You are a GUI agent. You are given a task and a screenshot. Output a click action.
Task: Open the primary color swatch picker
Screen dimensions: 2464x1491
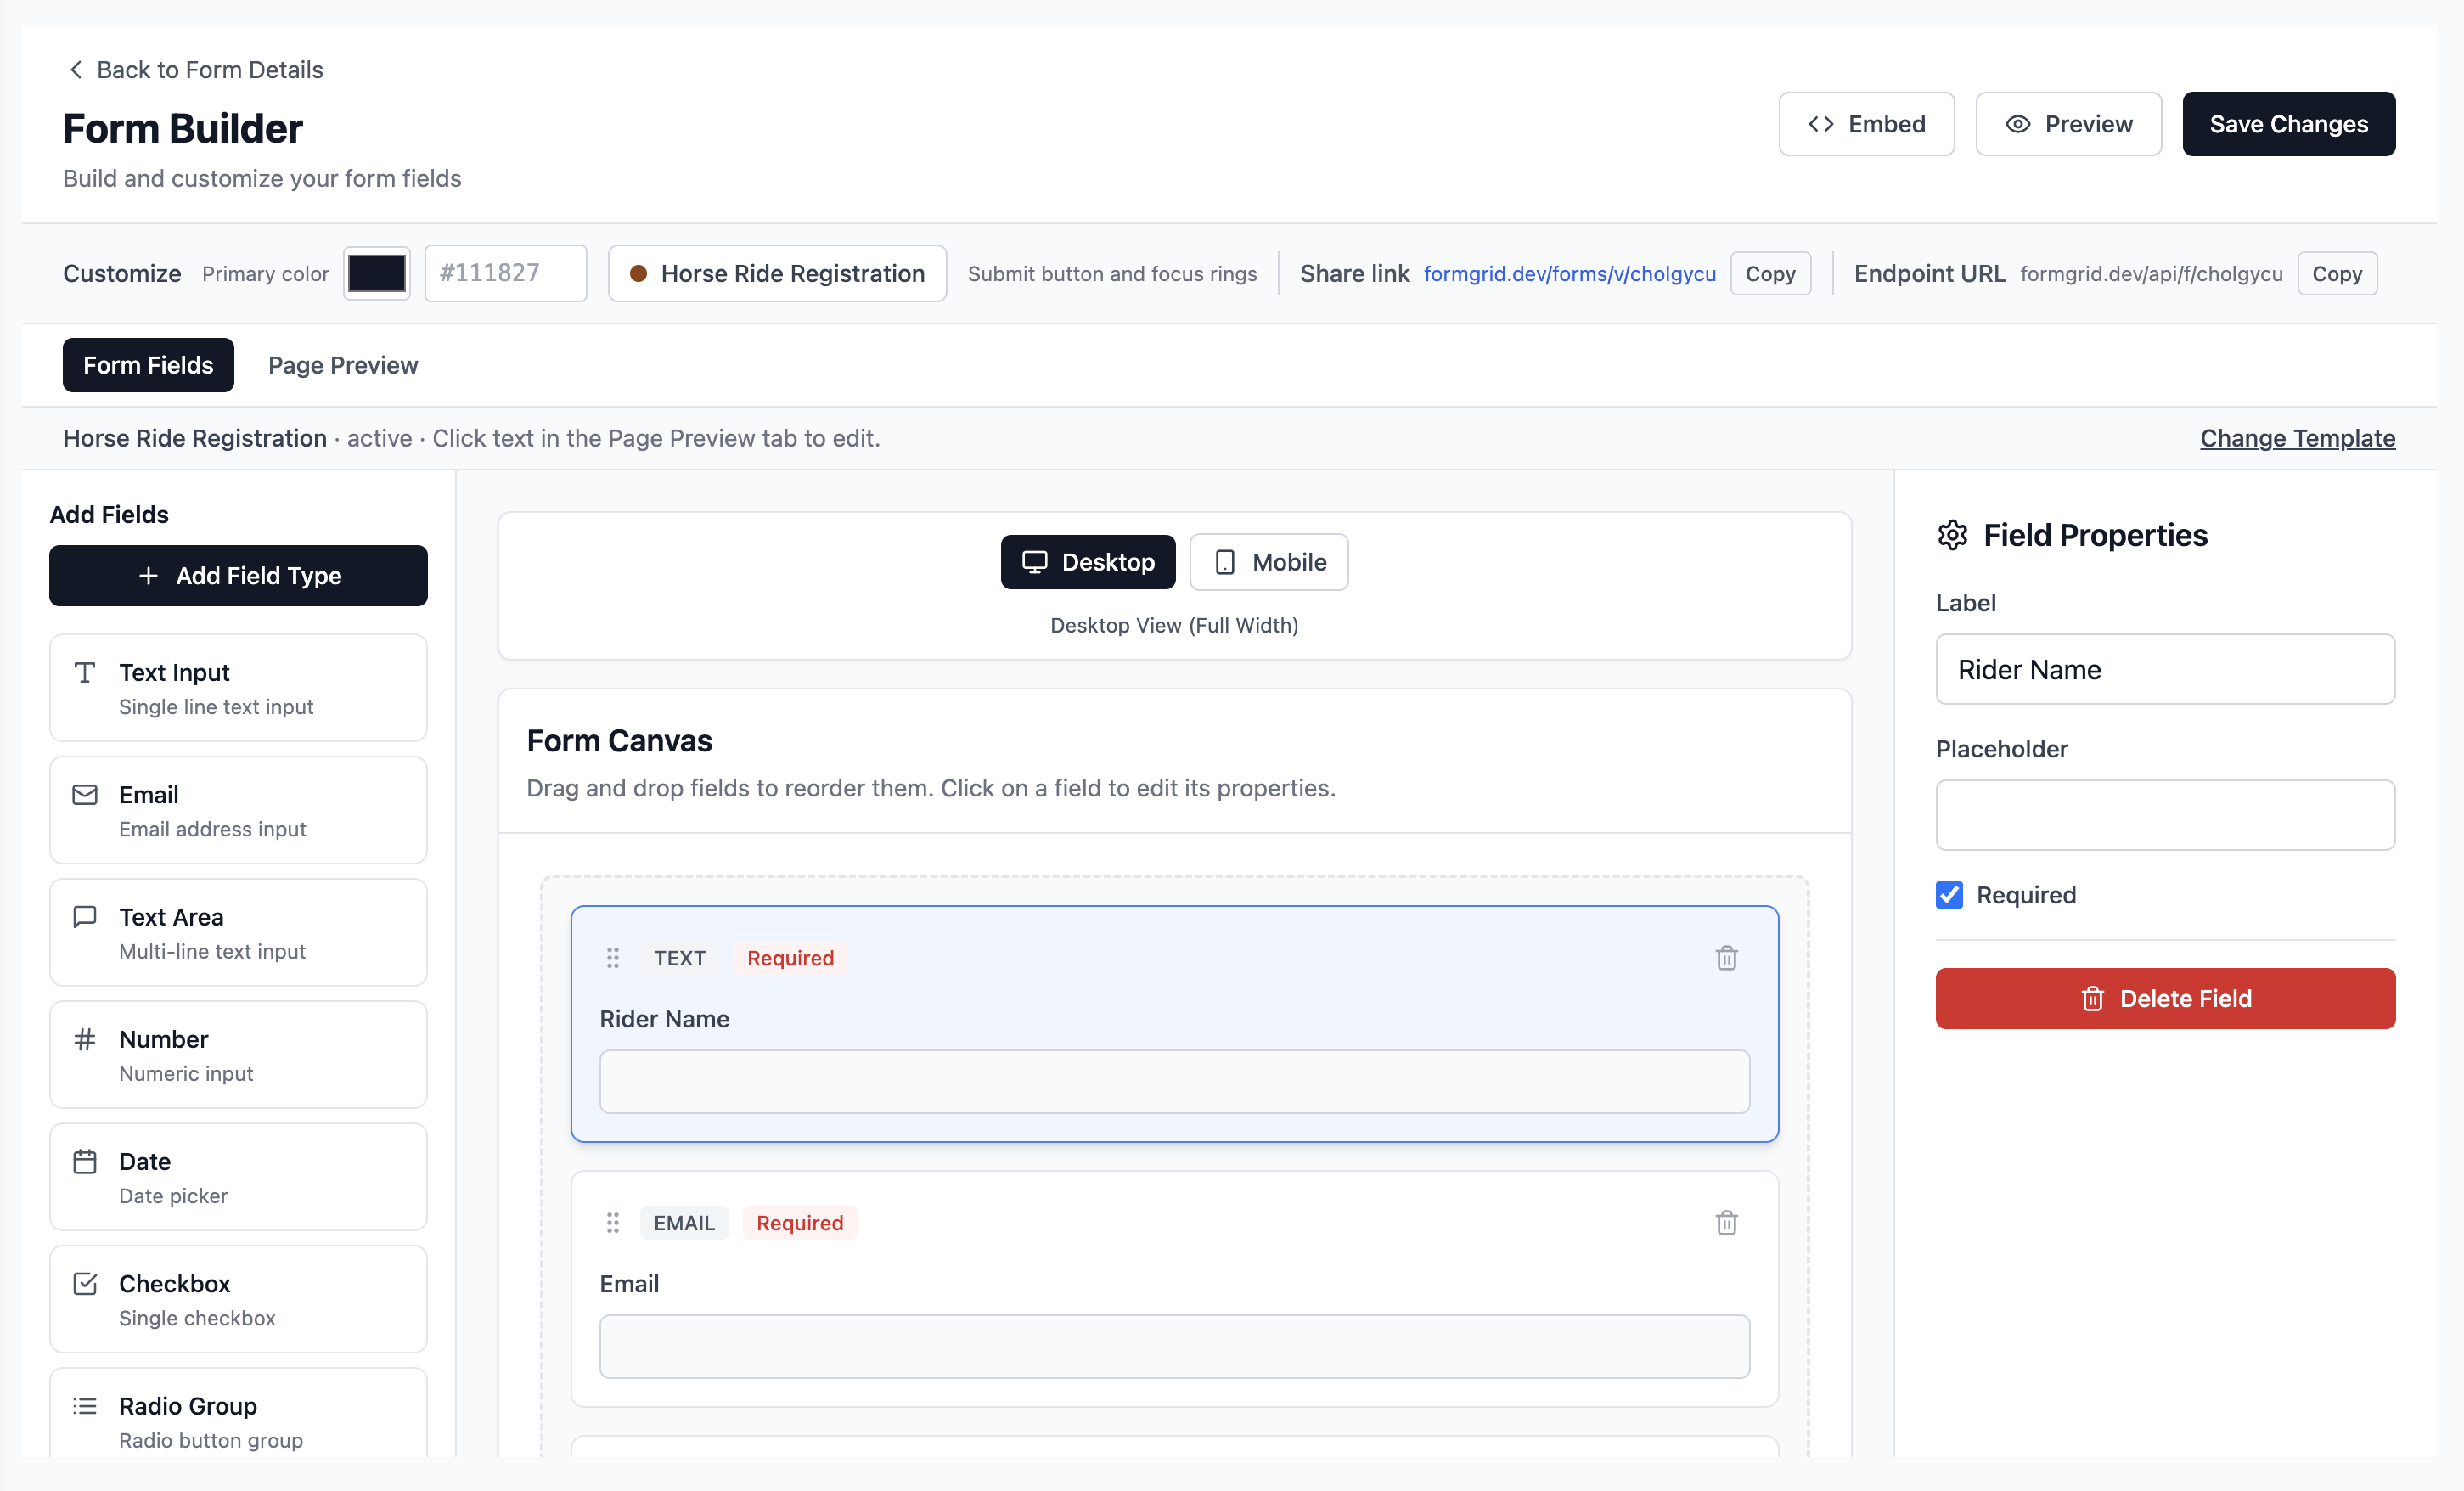click(x=376, y=273)
